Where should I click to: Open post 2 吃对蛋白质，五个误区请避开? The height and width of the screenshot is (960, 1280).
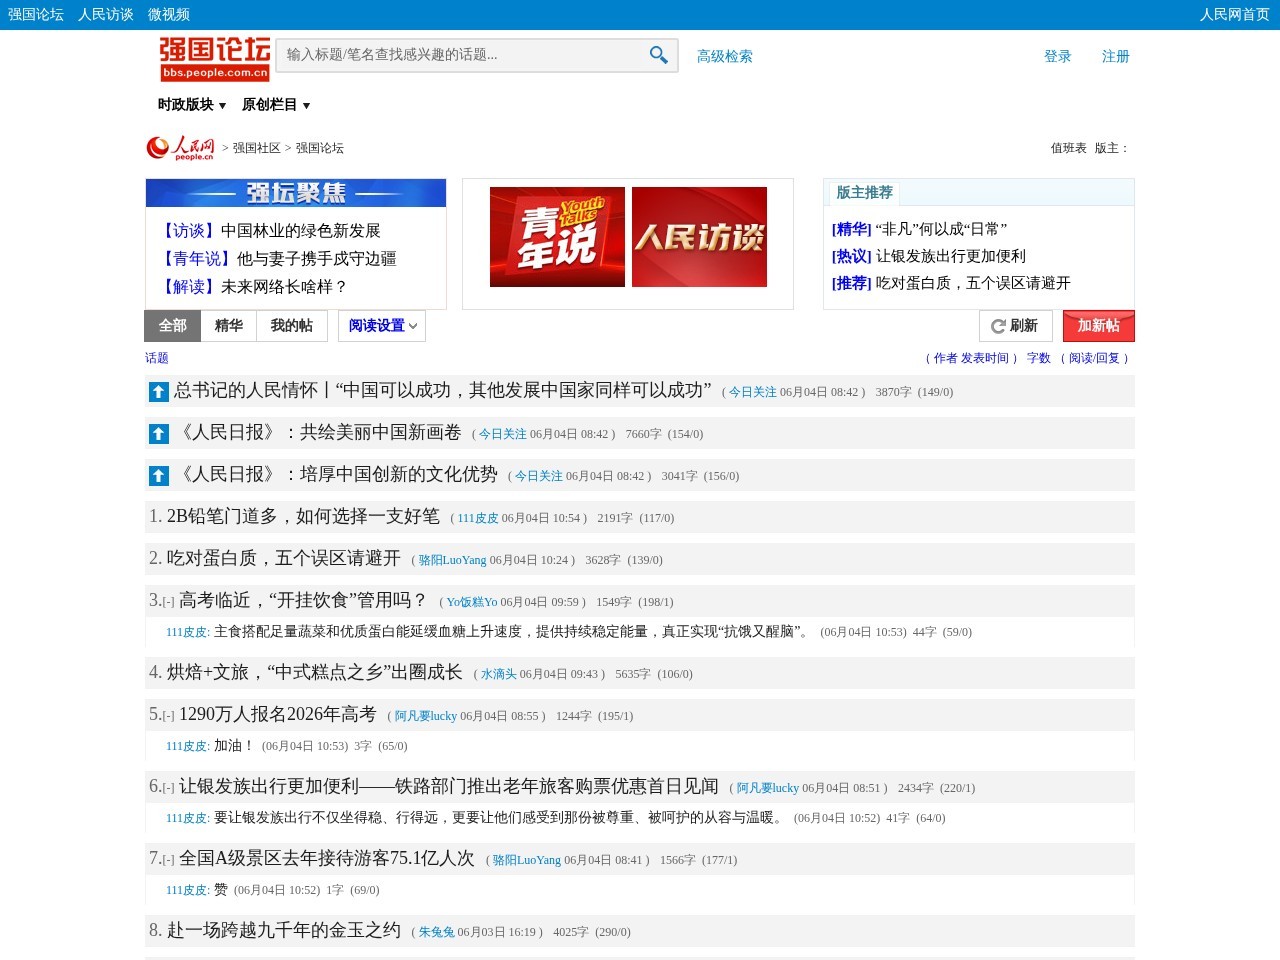283,559
